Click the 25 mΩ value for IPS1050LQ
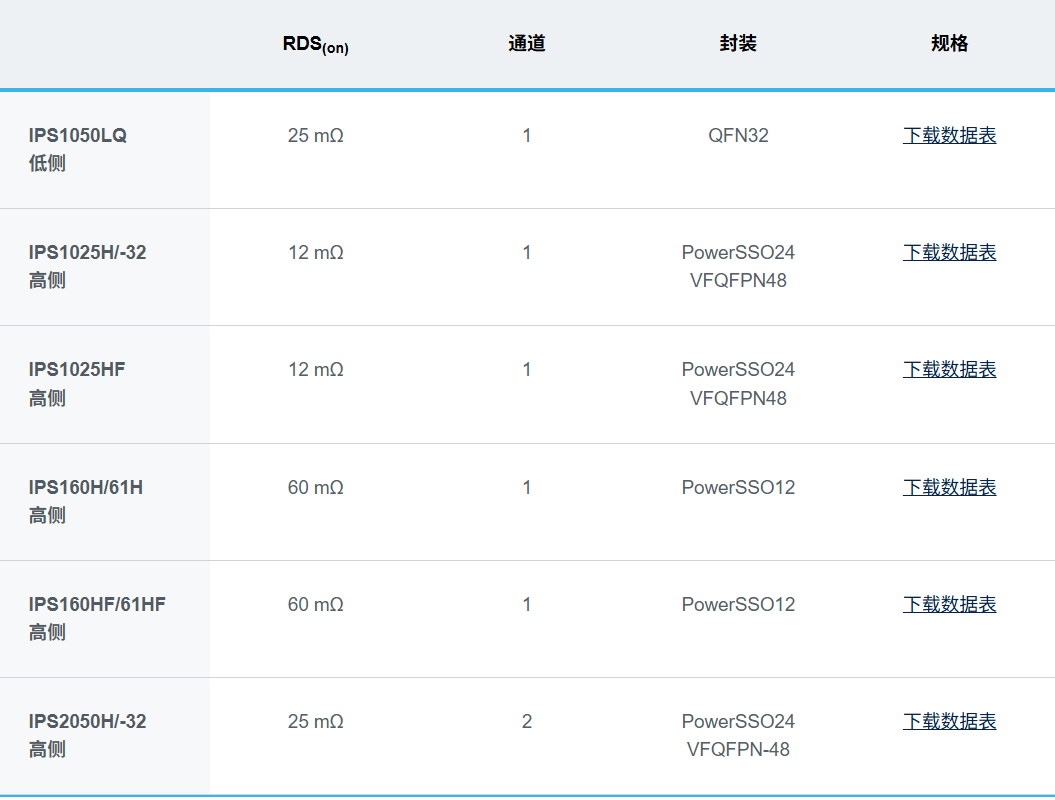Viewport: 1055px width, 800px height. pyautogui.click(x=316, y=135)
